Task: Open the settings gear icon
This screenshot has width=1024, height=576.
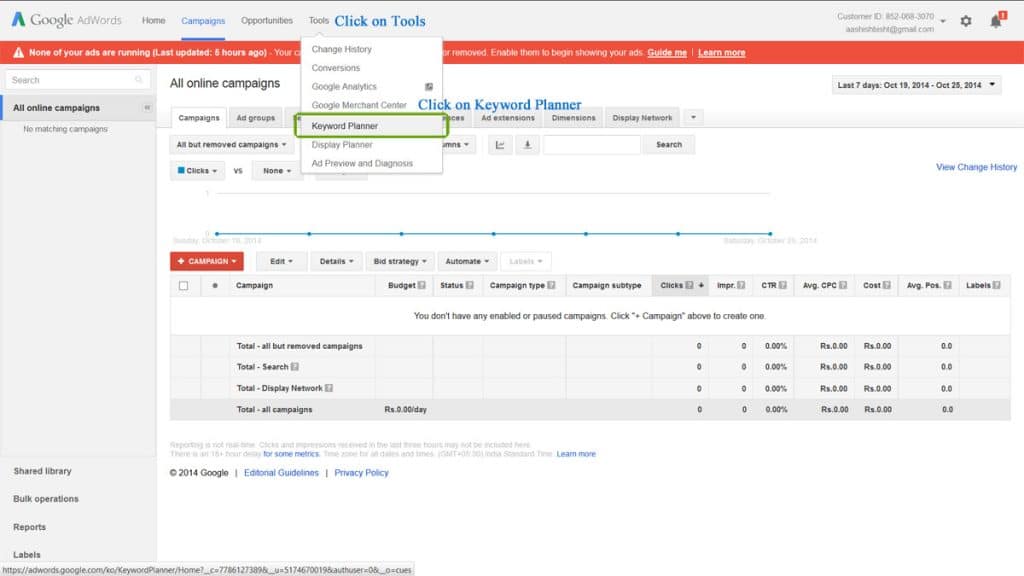Action: point(965,20)
